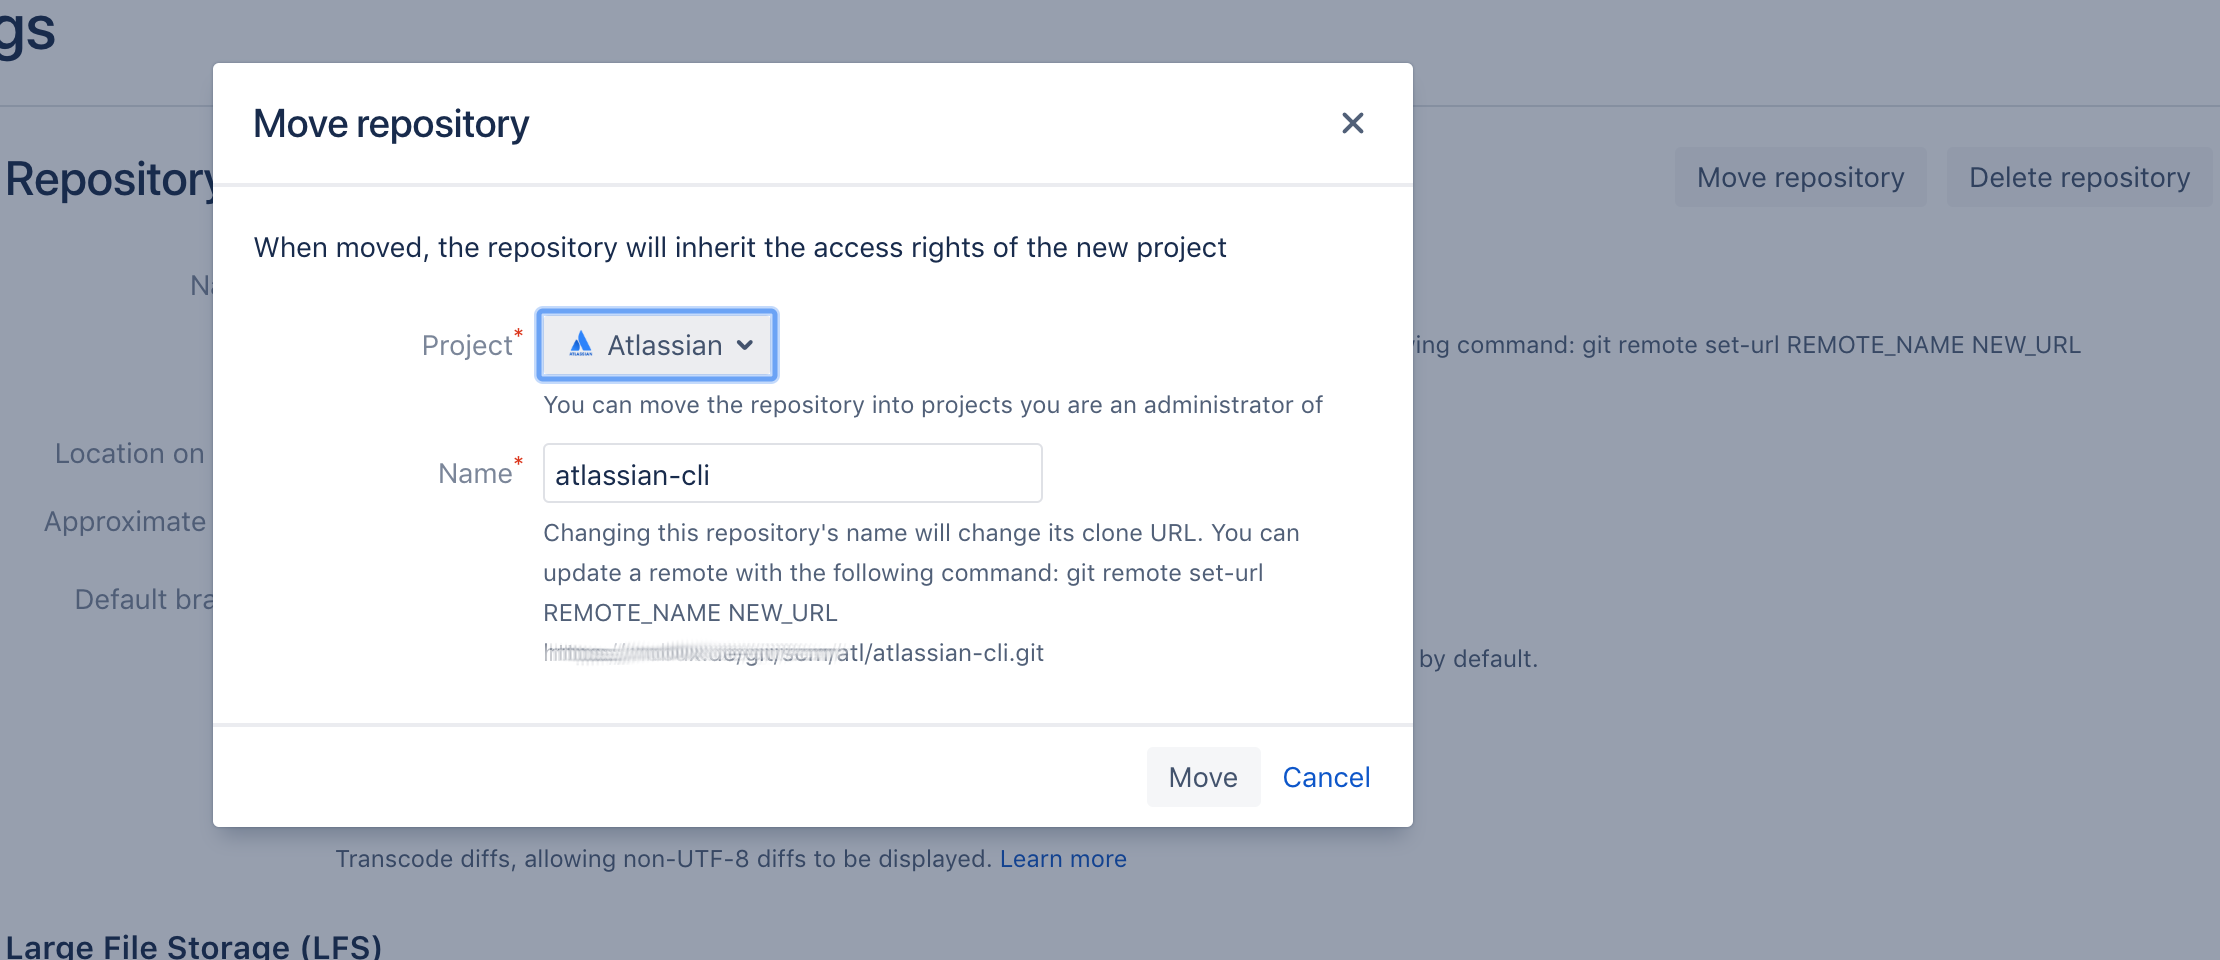Click the blurred clone URL text

pyautogui.click(x=793, y=653)
